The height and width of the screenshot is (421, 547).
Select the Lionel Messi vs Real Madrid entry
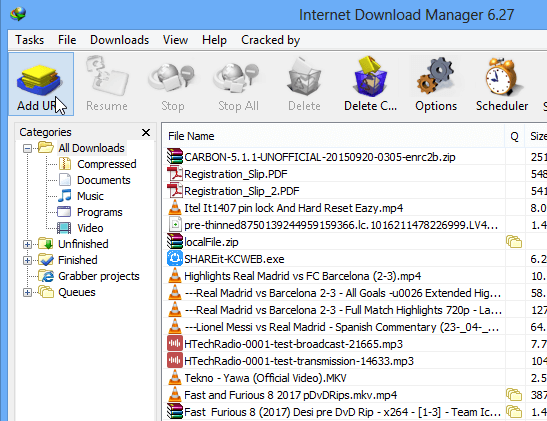click(342, 327)
